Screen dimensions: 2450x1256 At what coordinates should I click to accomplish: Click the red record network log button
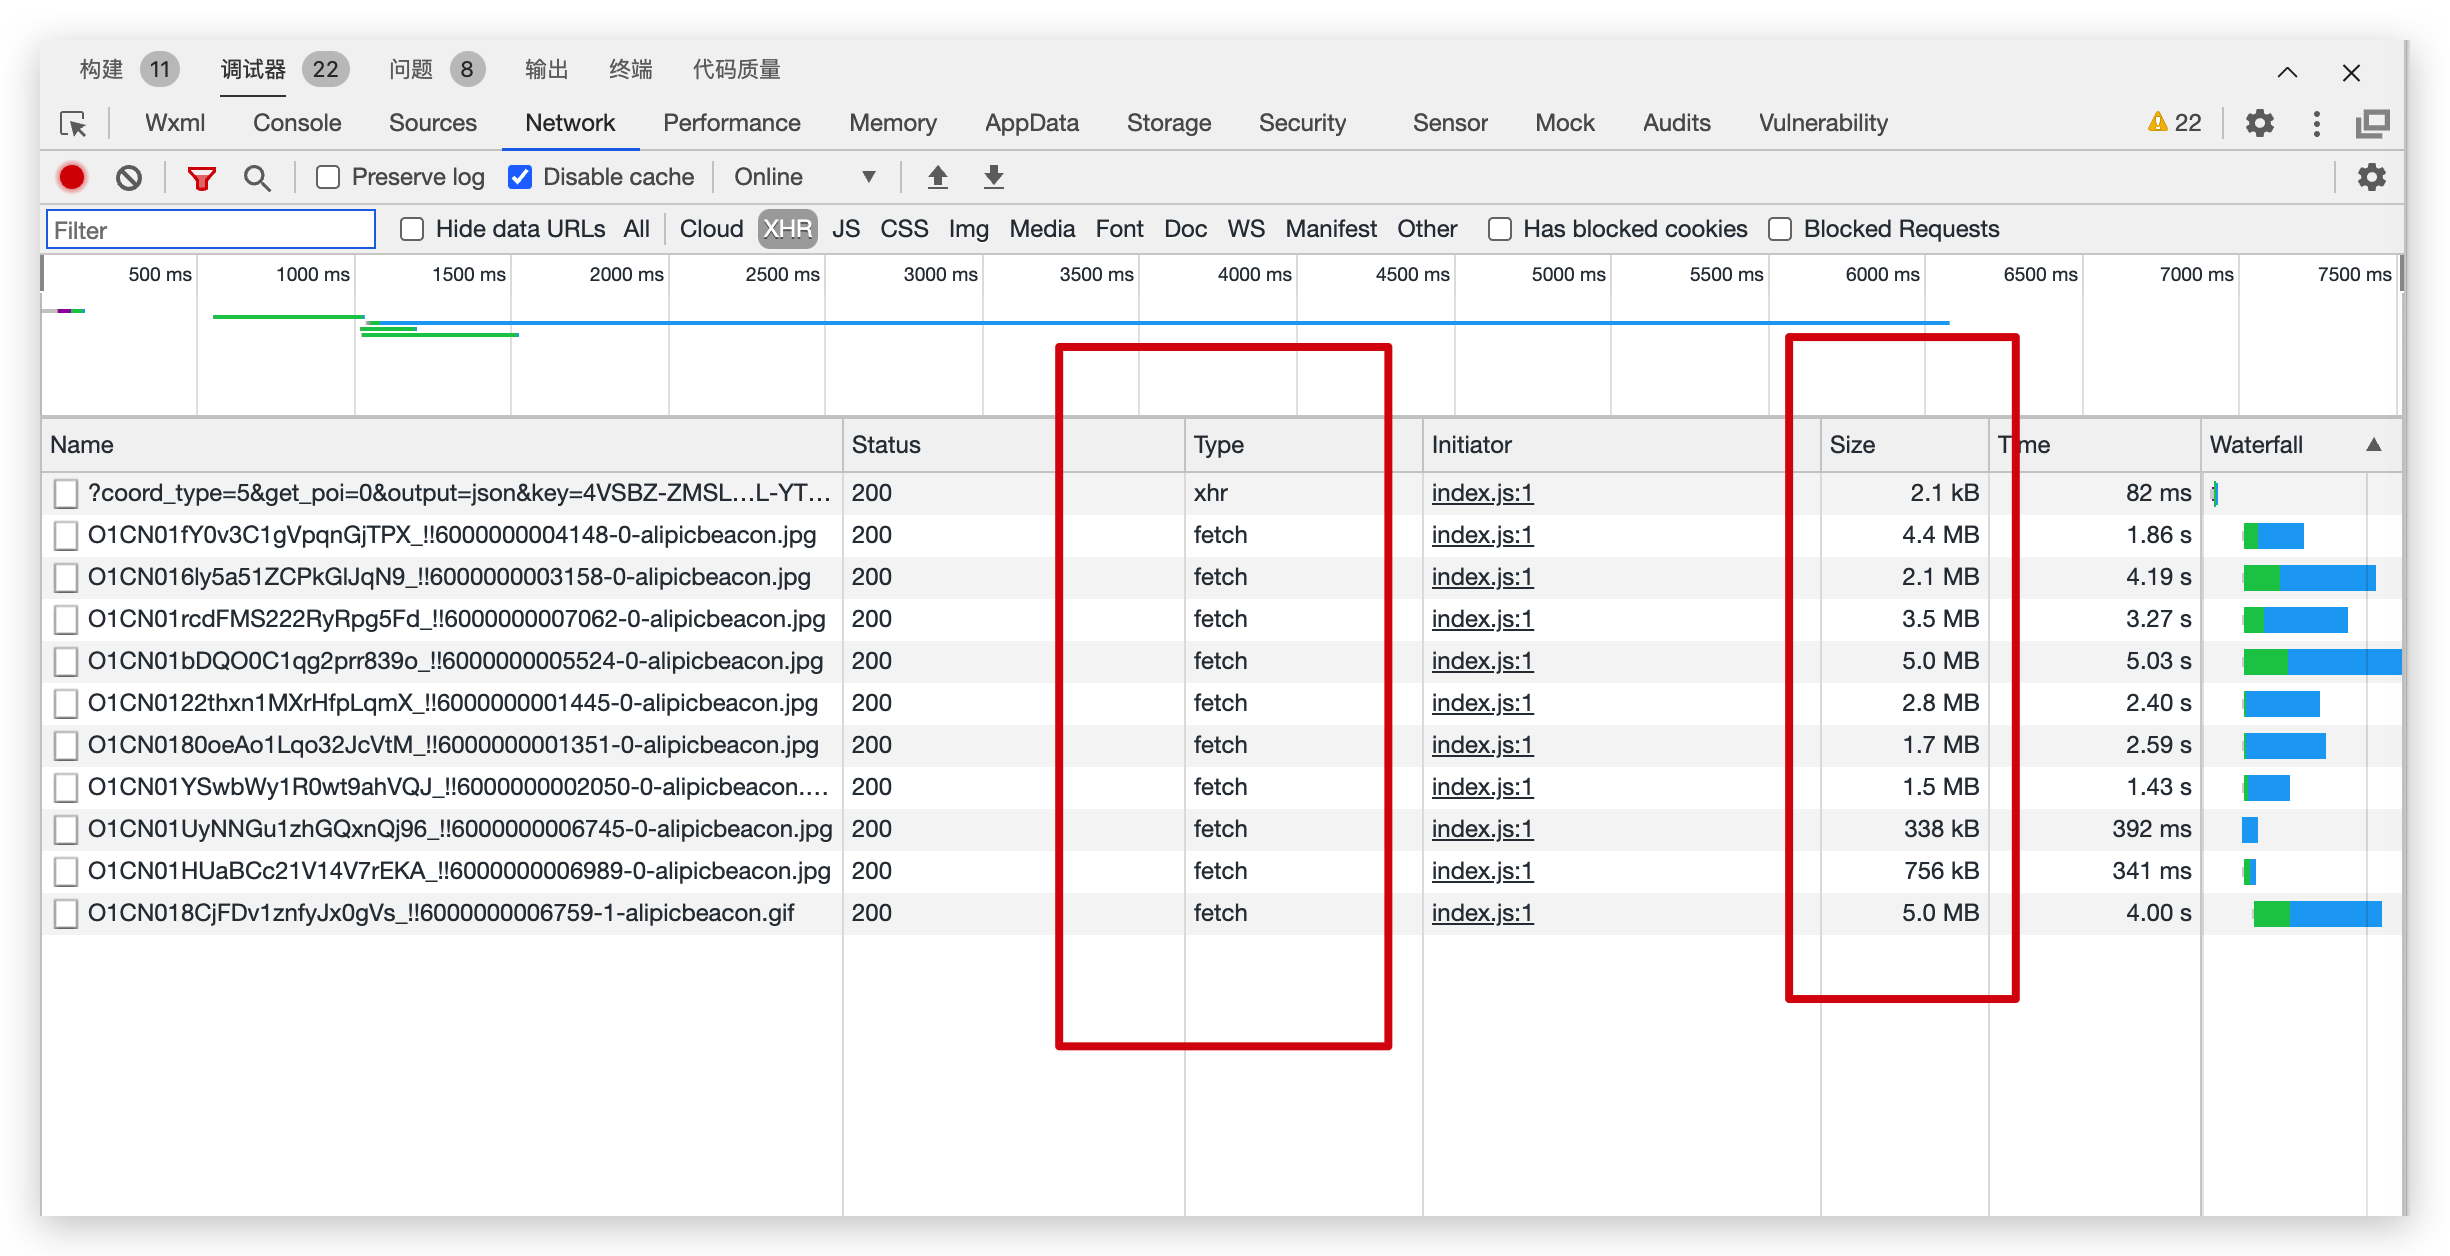pyautogui.click(x=72, y=177)
